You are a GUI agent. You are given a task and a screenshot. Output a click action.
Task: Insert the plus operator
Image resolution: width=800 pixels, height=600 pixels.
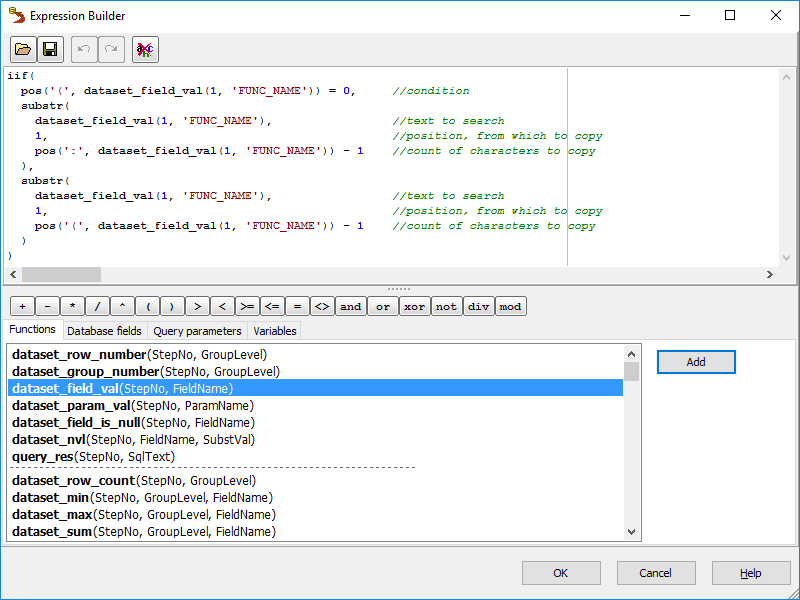click(22, 307)
